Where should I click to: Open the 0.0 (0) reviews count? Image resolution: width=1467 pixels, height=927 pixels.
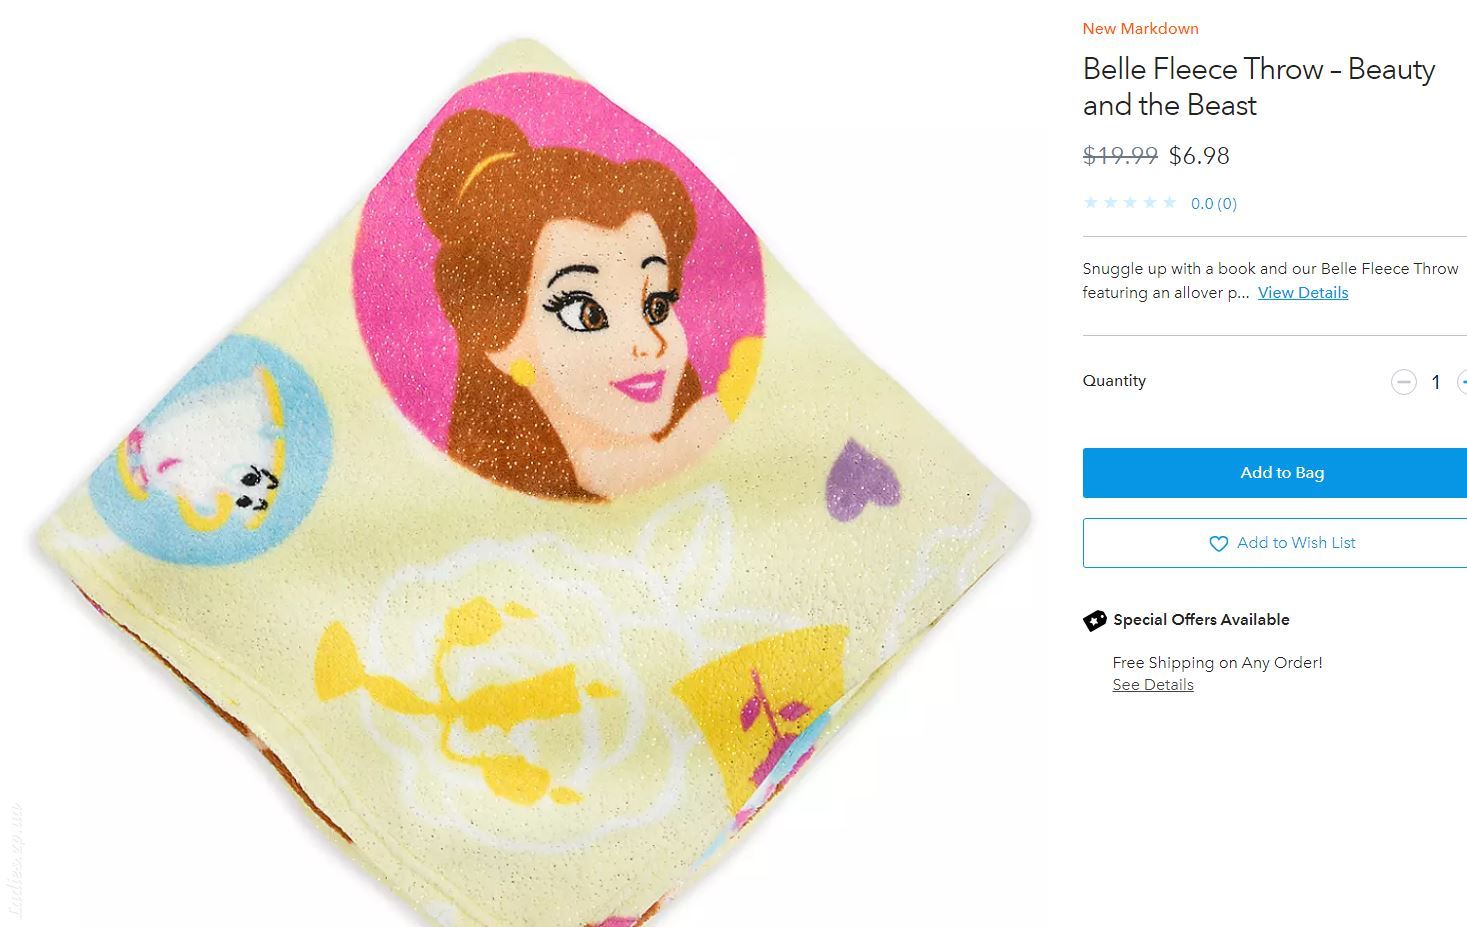coord(1214,204)
